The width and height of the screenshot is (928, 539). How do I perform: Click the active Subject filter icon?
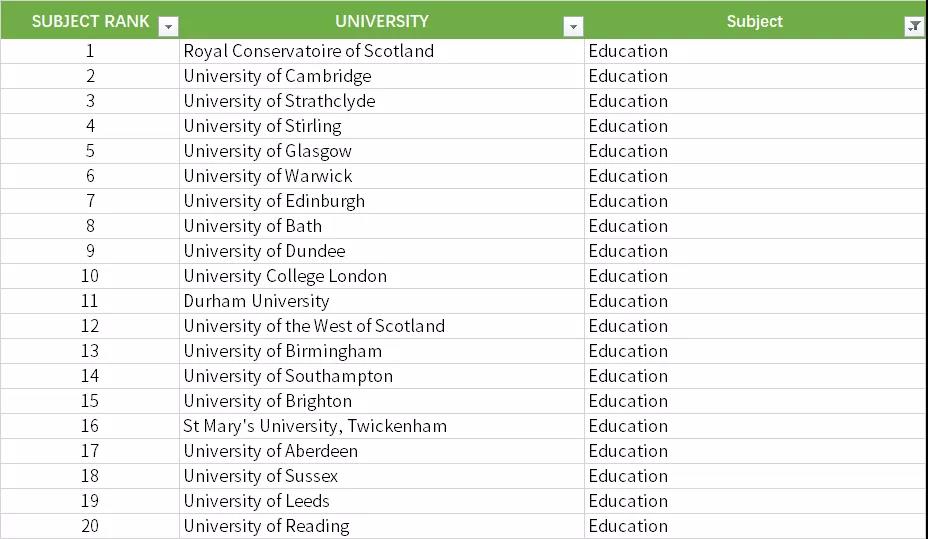[914, 27]
